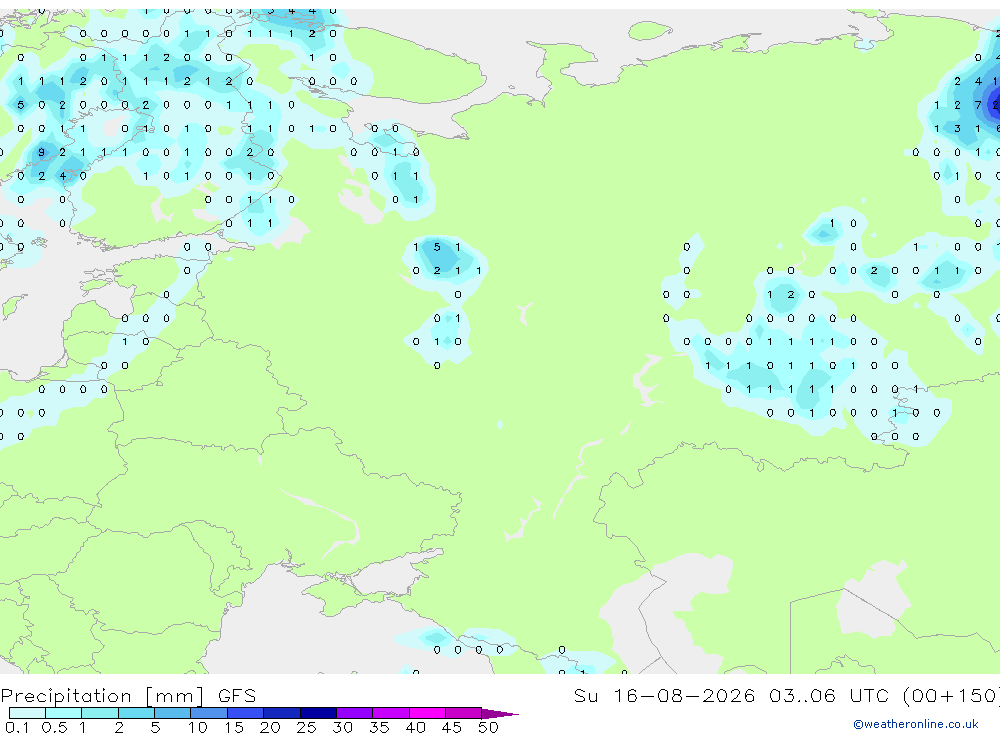Click the 0.1–0.5 mm legend color box
Screen dimensions: 1000x733
[27, 713]
